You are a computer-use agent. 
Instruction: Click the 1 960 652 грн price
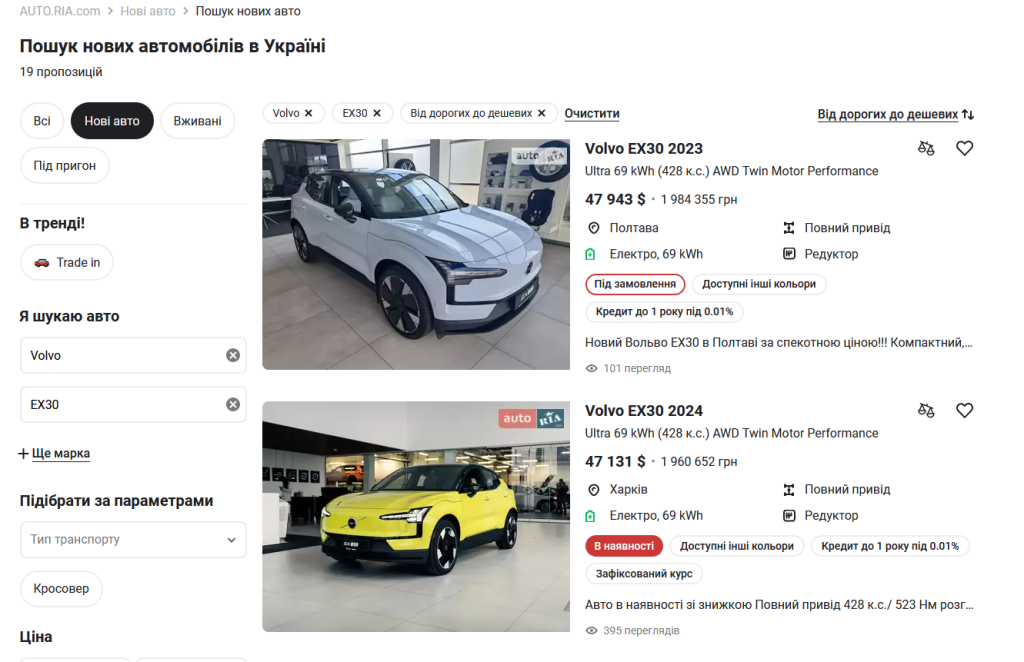tap(699, 462)
